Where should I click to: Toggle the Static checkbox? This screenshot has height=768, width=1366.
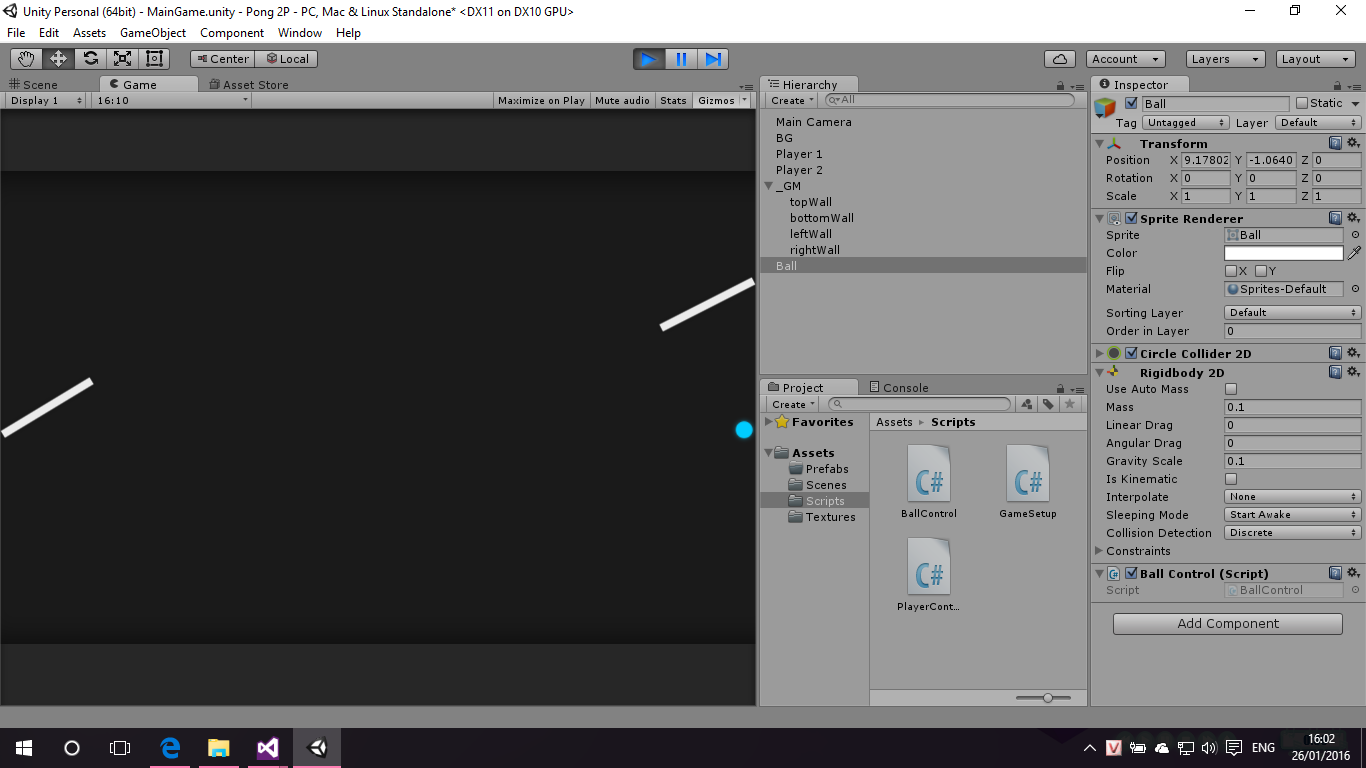[x=1301, y=103]
